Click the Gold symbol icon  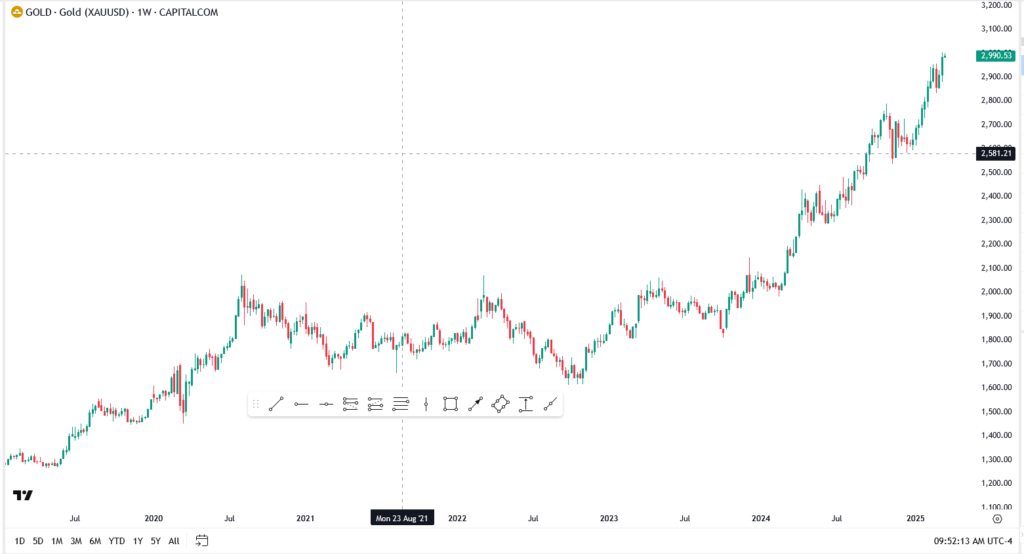pos(16,10)
